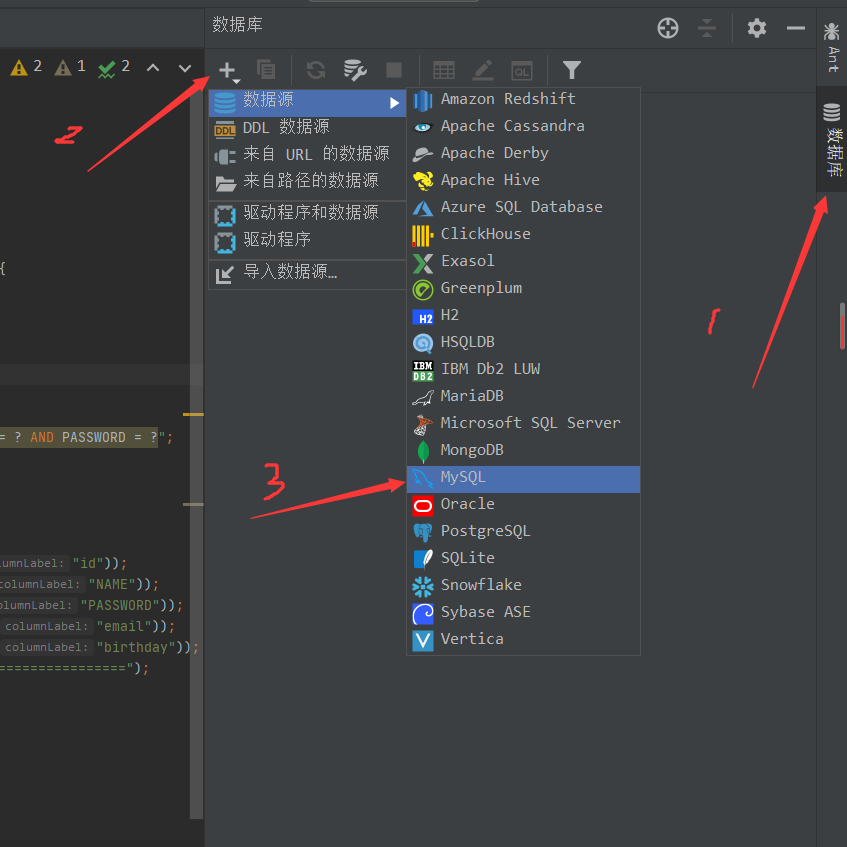Select 驱动程序和数据源 menu item
The image size is (847, 847).
click(x=307, y=214)
